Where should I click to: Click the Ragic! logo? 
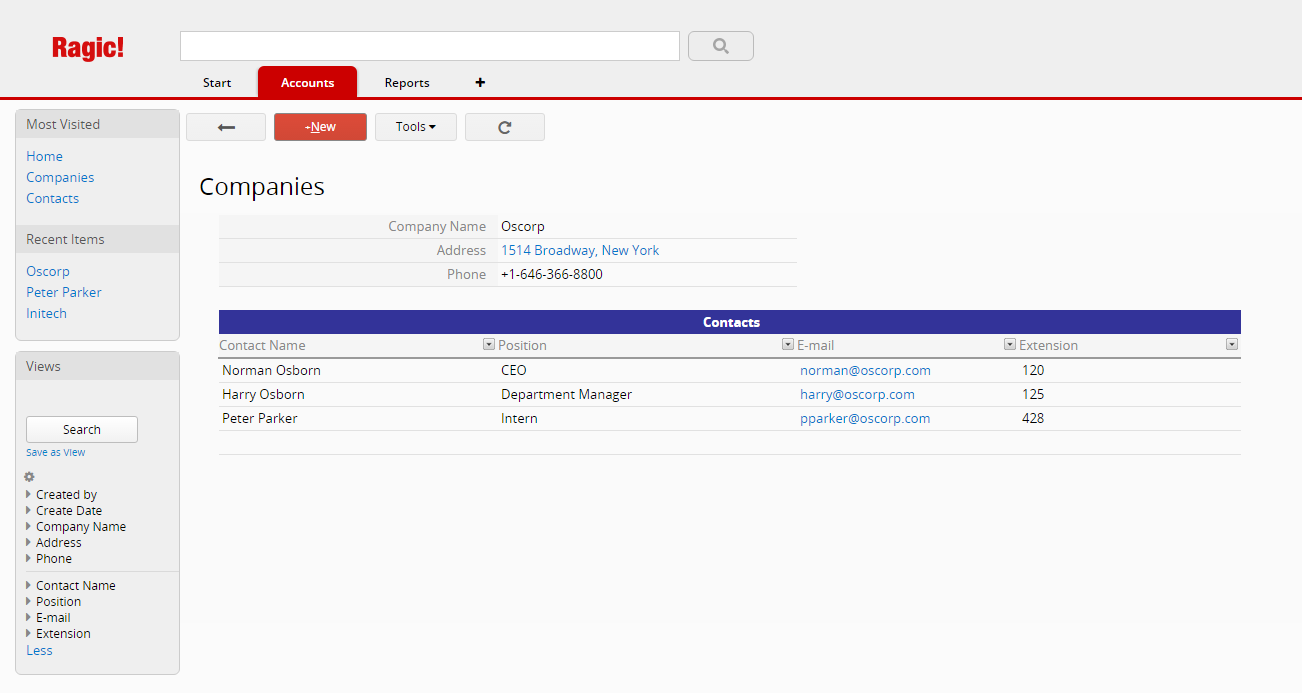[x=88, y=48]
